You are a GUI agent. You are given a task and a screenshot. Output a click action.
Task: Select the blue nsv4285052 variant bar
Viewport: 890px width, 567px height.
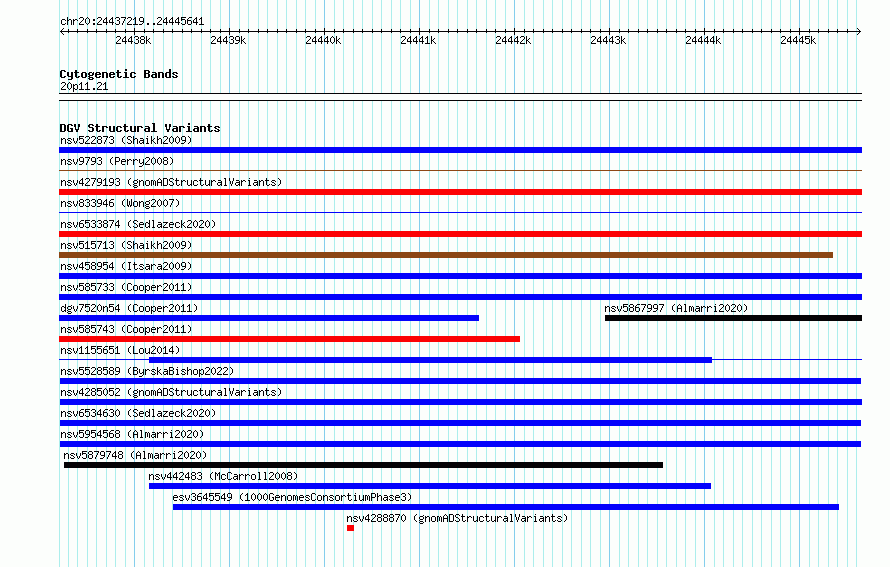(x=460, y=402)
